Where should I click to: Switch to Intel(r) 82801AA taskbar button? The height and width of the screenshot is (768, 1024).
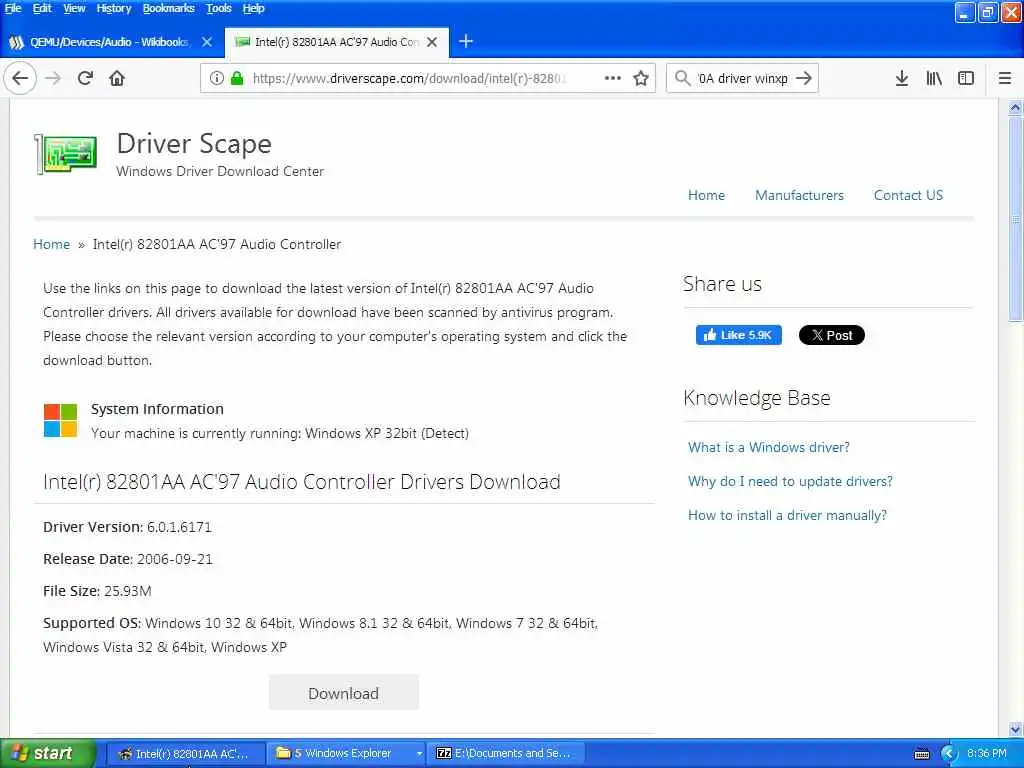(x=185, y=754)
